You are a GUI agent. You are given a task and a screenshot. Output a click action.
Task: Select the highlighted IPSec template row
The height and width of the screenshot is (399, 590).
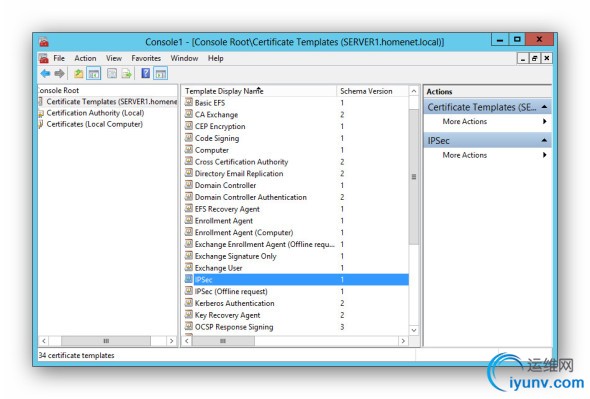pyautogui.click(x=296, y=279)
